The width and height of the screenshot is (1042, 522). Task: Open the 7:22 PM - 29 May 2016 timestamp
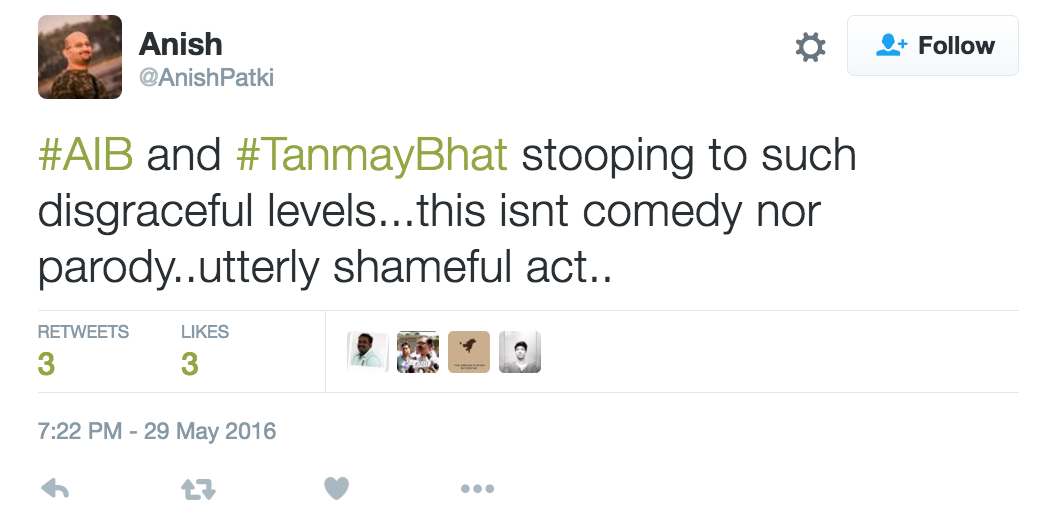157,432
